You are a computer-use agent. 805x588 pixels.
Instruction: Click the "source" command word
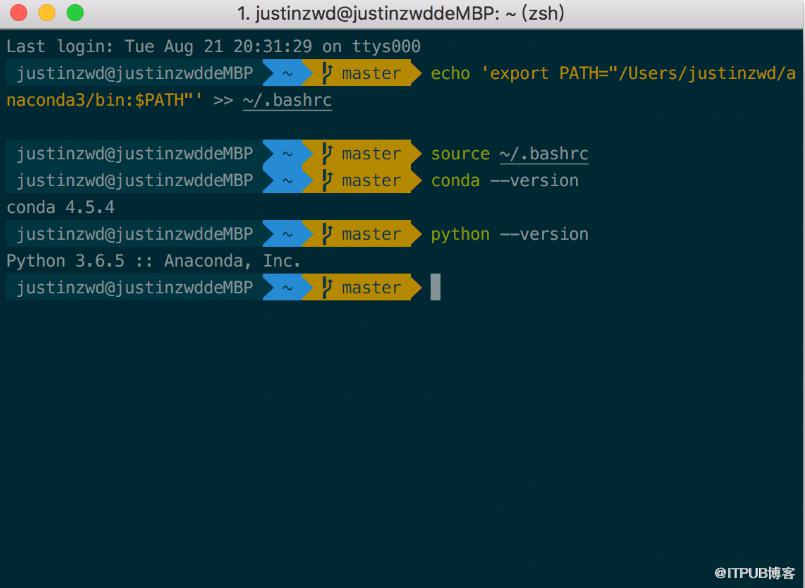coord(460,154)
